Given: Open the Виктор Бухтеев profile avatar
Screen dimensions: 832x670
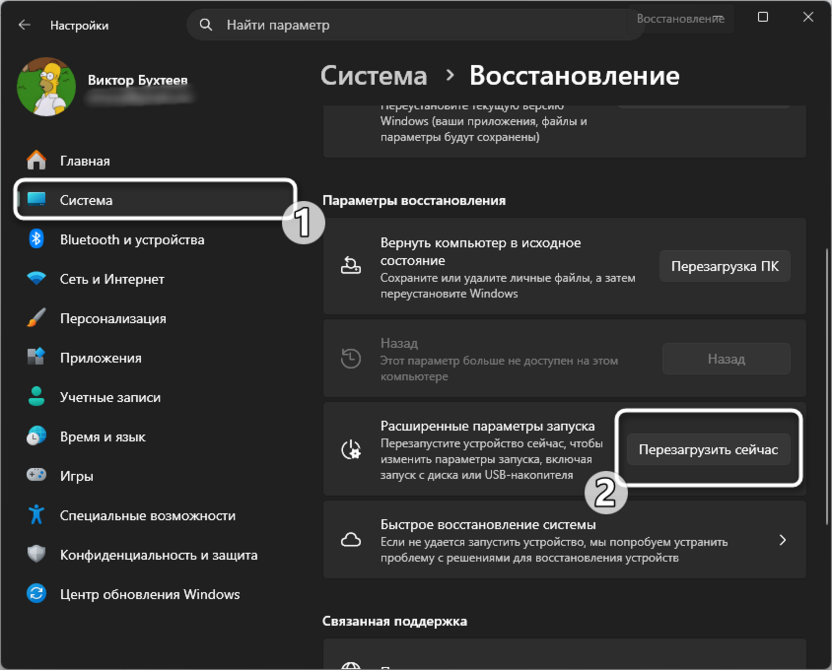Looking at the screenshot, I should (x=46, y=86).
